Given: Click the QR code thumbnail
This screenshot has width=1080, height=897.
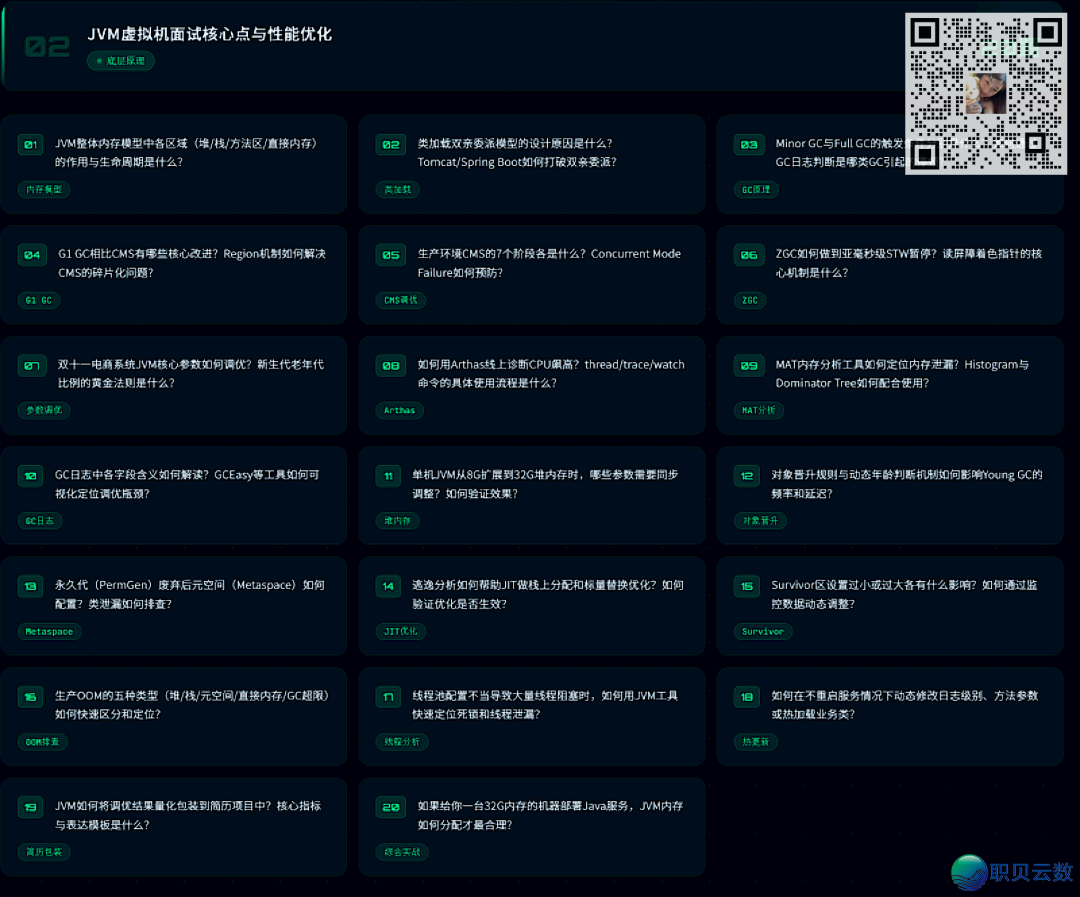Looking at the screenshot, I should point(985,92).
